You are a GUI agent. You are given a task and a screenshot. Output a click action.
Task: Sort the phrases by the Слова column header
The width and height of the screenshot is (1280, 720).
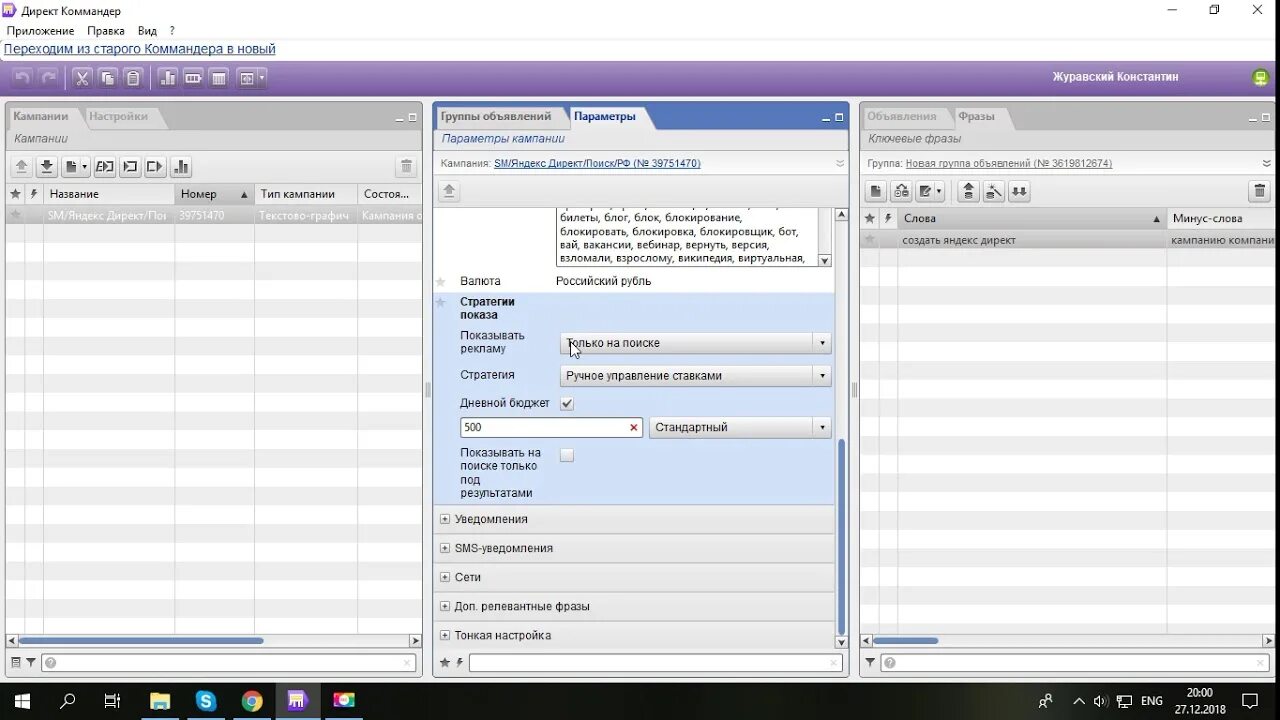click(1031, 218)
